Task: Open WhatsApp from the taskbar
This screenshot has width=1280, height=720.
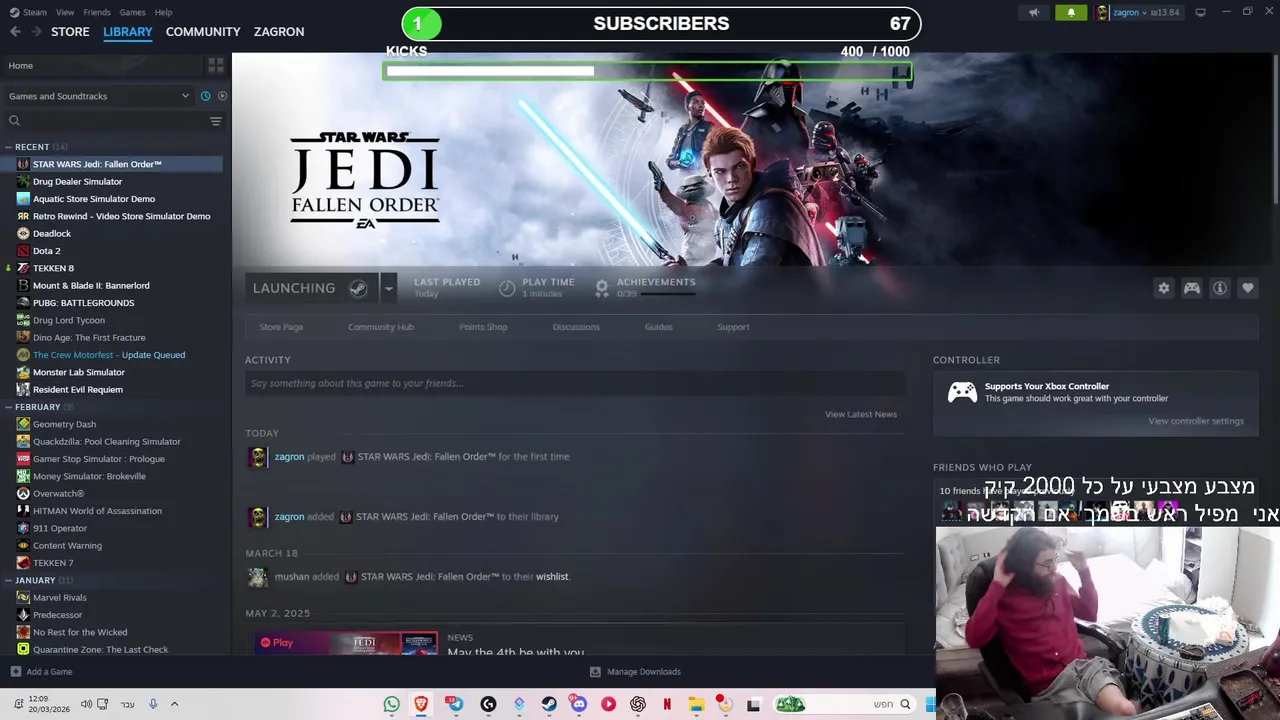Action: coord(391,704)
